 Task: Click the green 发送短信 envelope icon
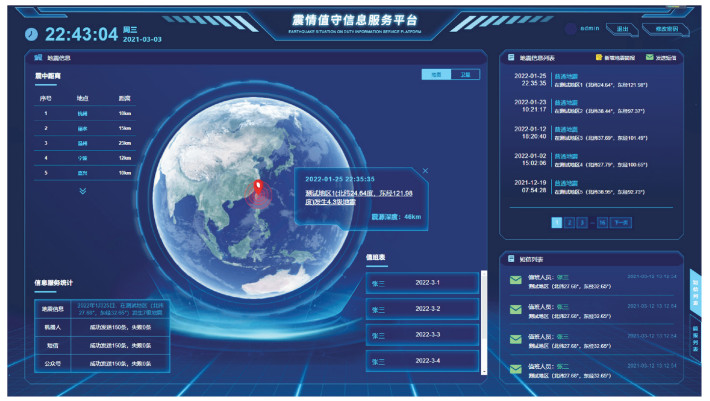tap(649, 58)
